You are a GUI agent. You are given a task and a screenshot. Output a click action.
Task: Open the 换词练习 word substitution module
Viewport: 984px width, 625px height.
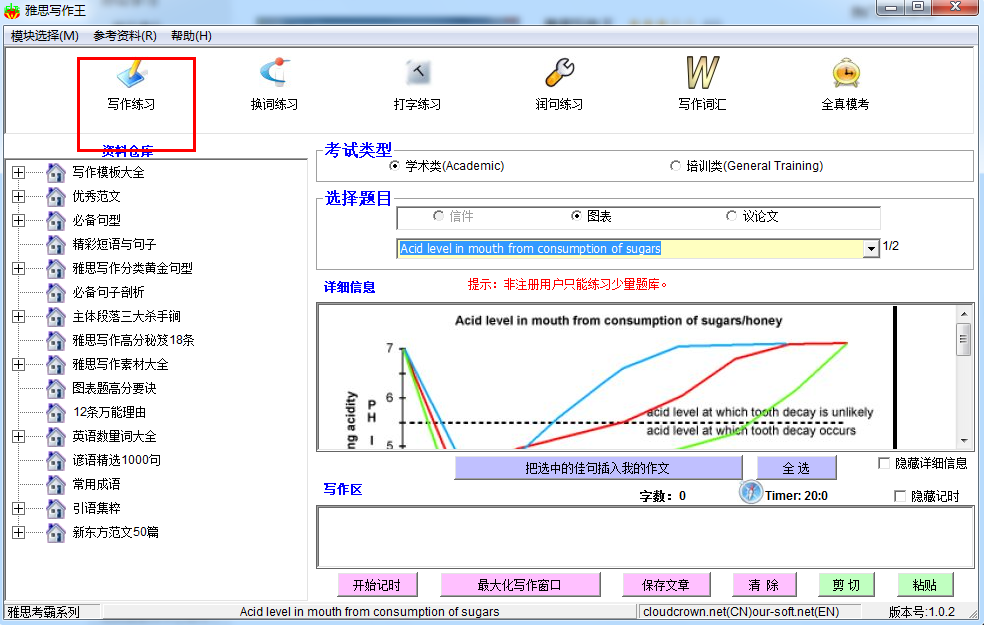click(x=274, y=85)
